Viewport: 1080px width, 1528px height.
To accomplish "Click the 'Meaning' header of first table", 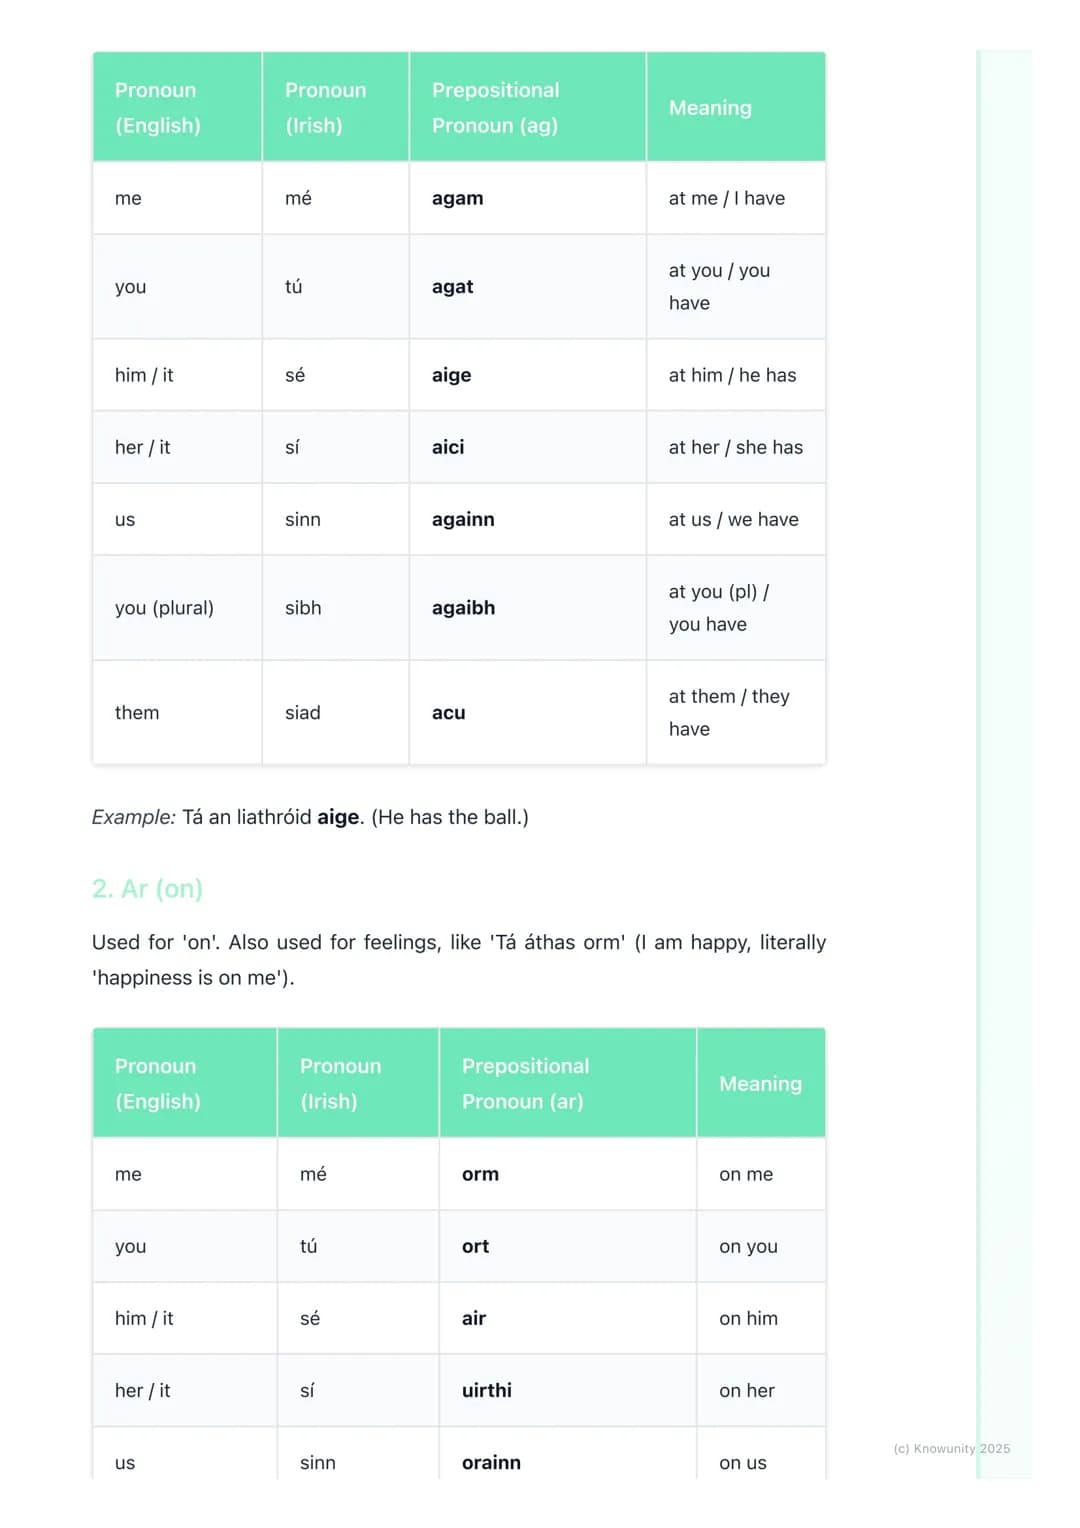I will point(736,107).
